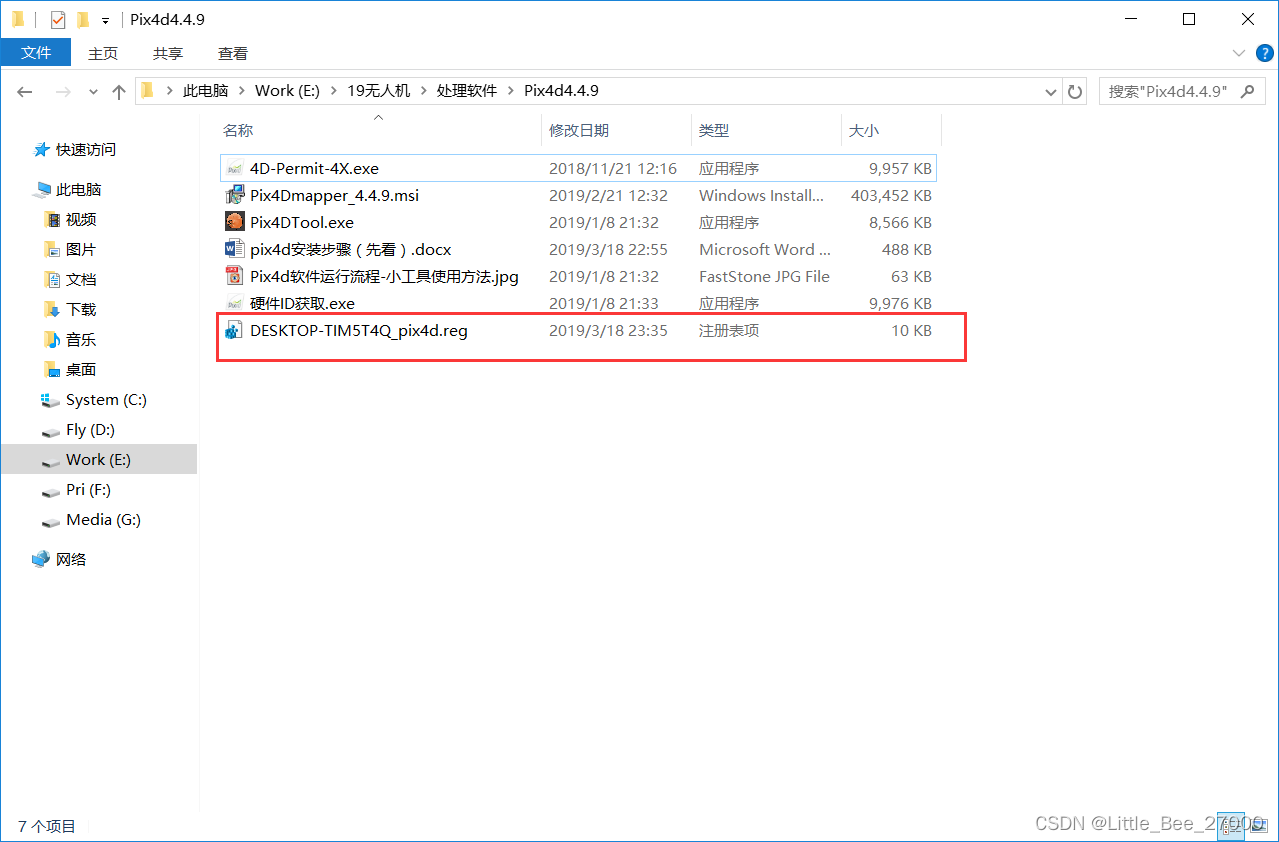Screen dimensions: 1279x842
Task: Refresh the current folder view
Action: pyautogui.click(x=1075, y=91)
